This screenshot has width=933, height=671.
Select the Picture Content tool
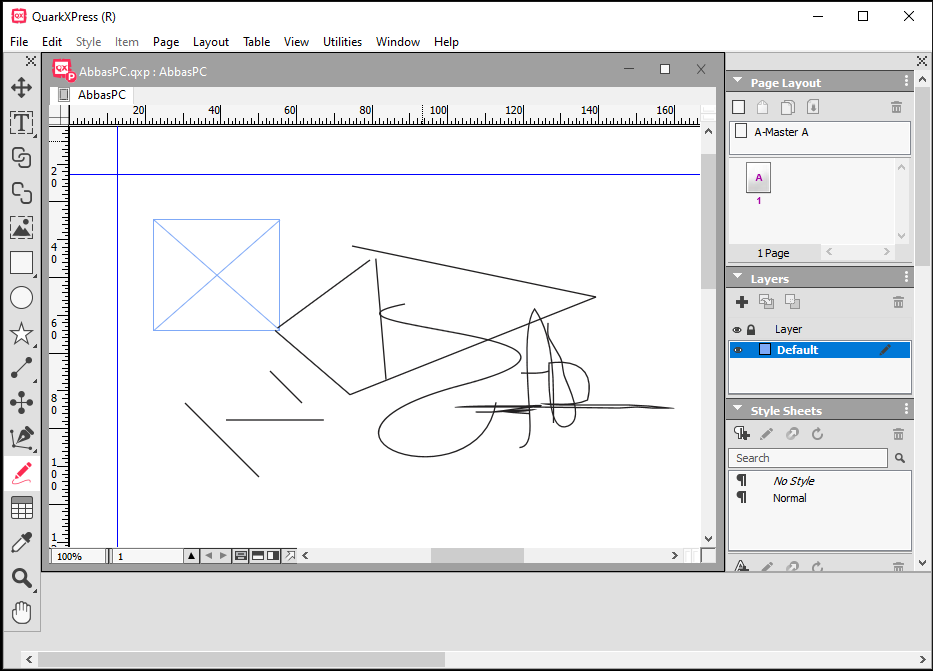click(21, 228)
